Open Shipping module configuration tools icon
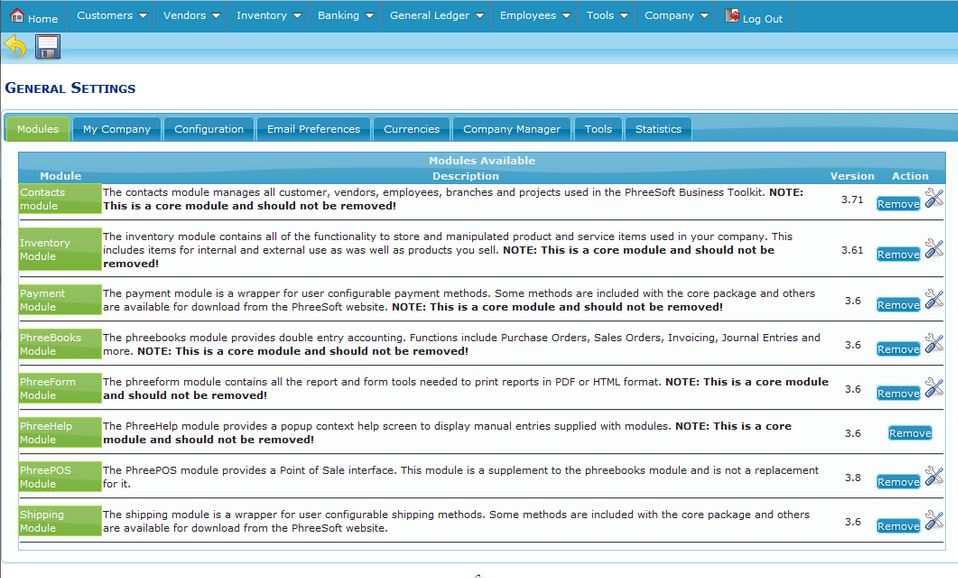Screen dimensions: 958x578 click(934, 520)
